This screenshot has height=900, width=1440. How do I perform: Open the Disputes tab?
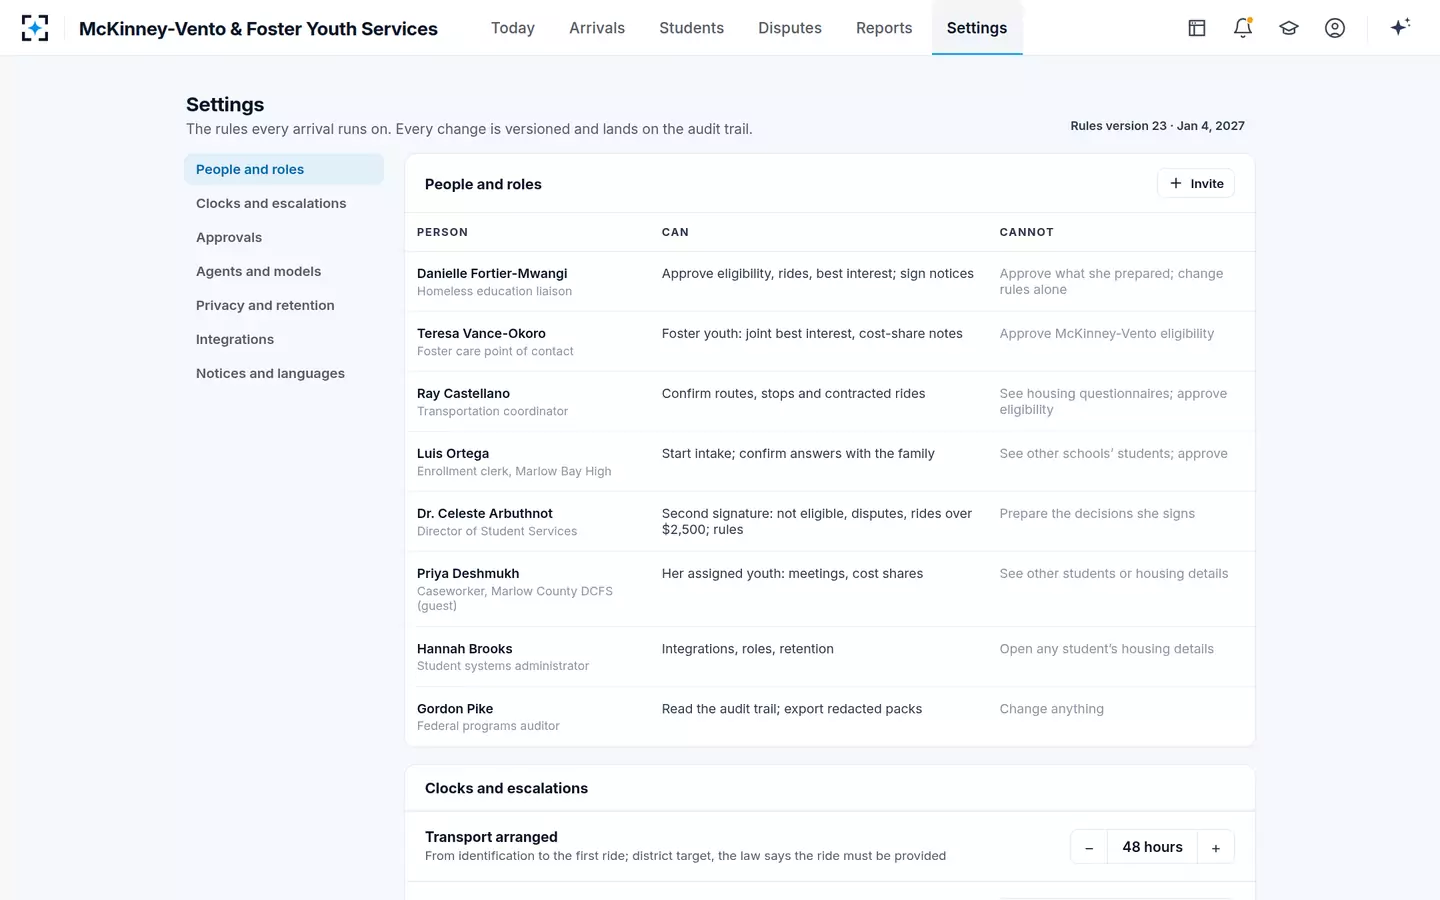[790, 28]
